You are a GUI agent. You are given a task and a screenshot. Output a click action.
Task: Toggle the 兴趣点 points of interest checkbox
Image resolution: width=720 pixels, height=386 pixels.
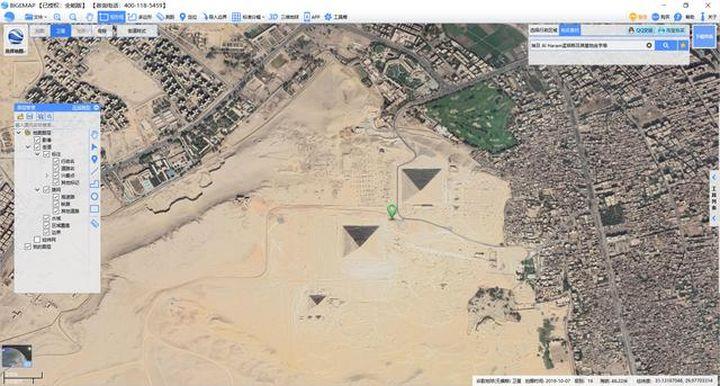[x=56, y=175]
